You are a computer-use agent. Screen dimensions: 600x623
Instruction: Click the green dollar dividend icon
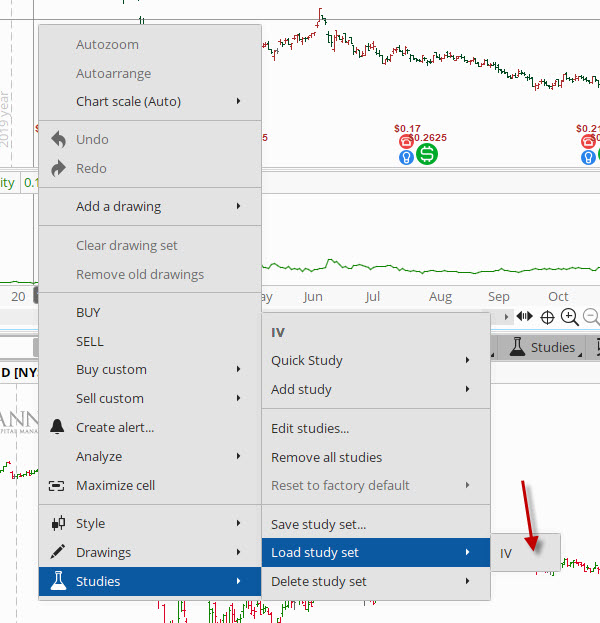click(427, 155)
